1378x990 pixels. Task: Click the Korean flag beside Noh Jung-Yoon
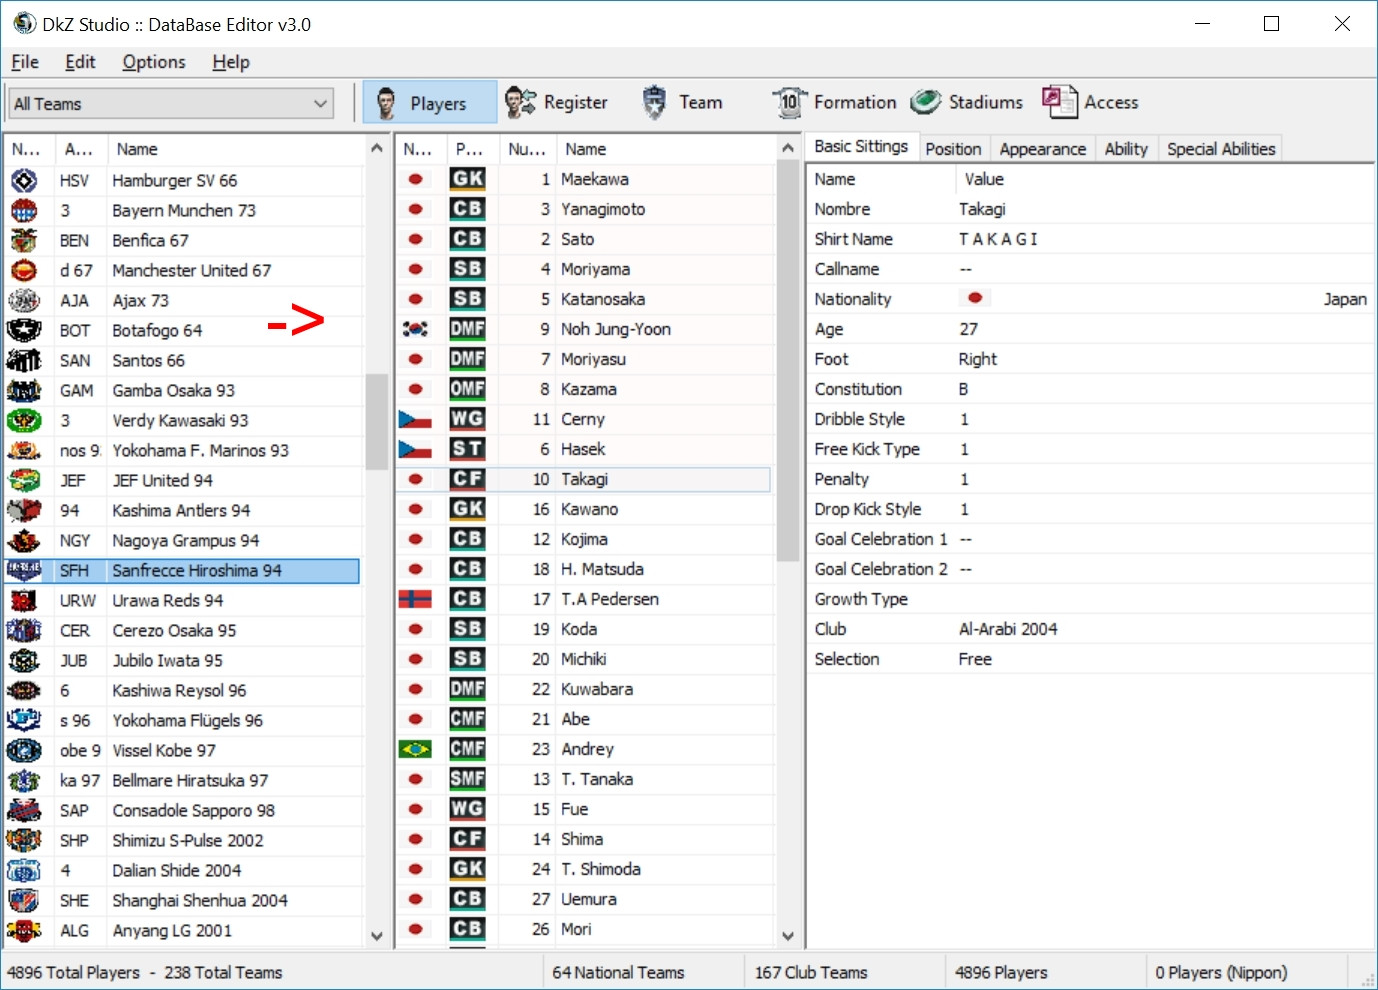[x=415, y=329]
